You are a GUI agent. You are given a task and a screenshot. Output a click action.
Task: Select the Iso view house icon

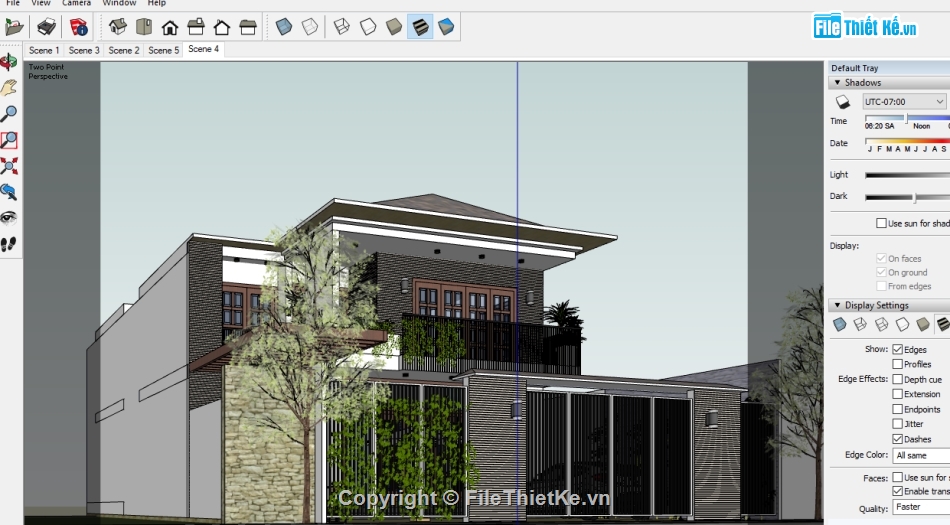click(118, 27)
